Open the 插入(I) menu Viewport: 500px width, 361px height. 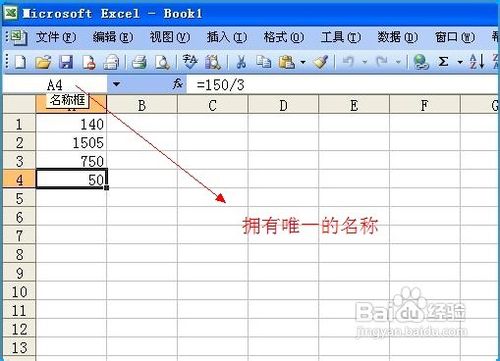coord(227,37)
